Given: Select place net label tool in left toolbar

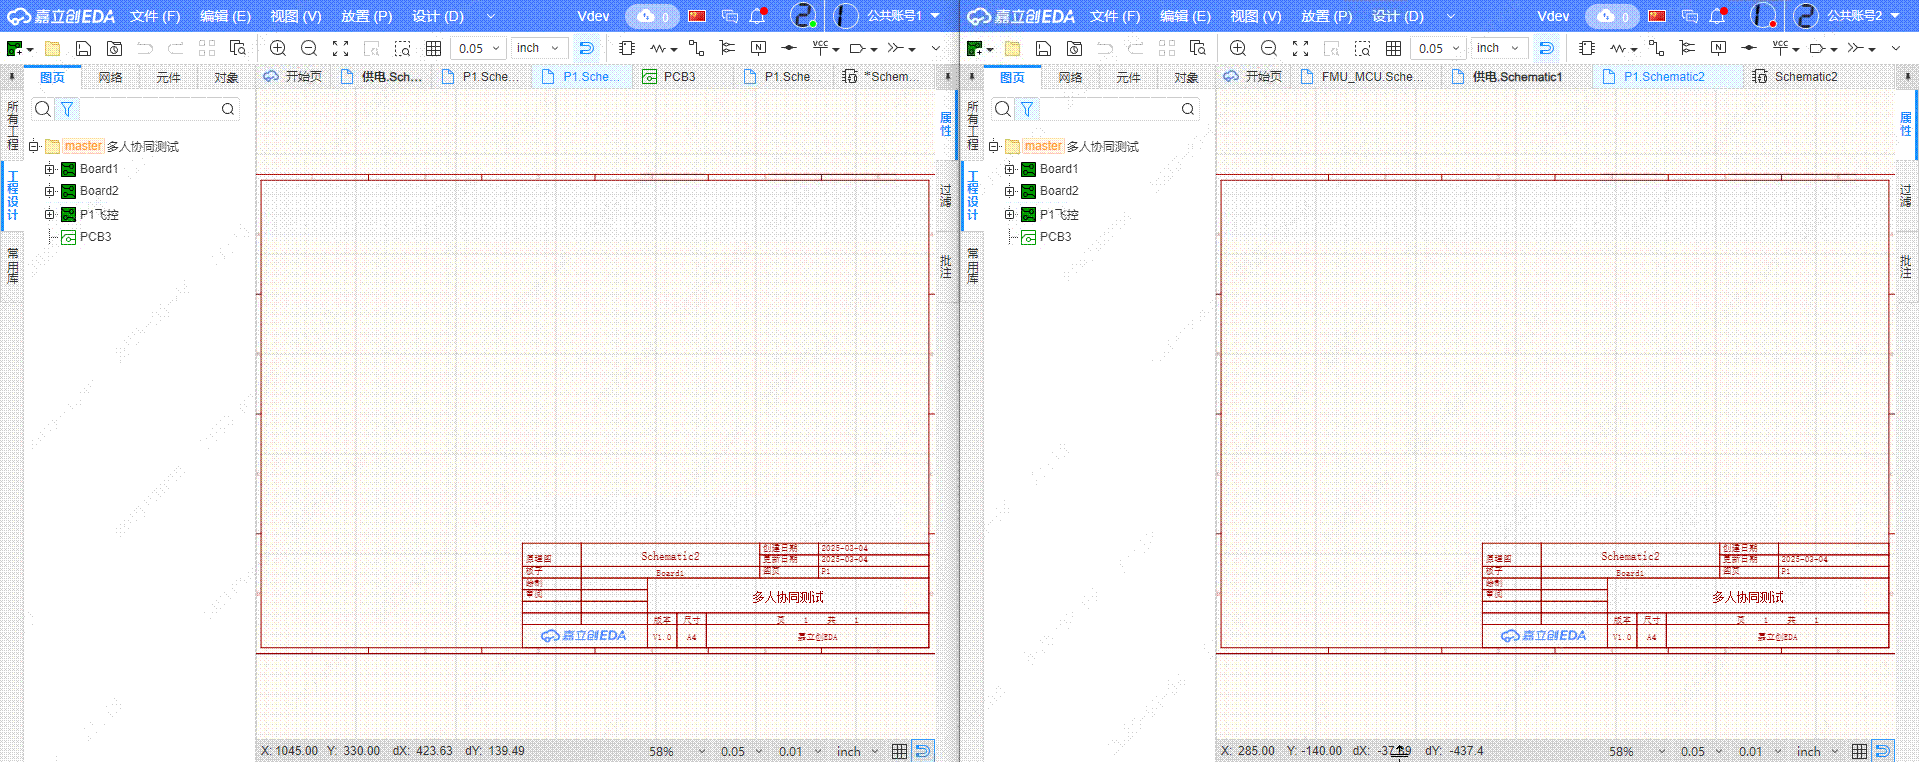Looking at the screenshot, I should click(758, 48).
